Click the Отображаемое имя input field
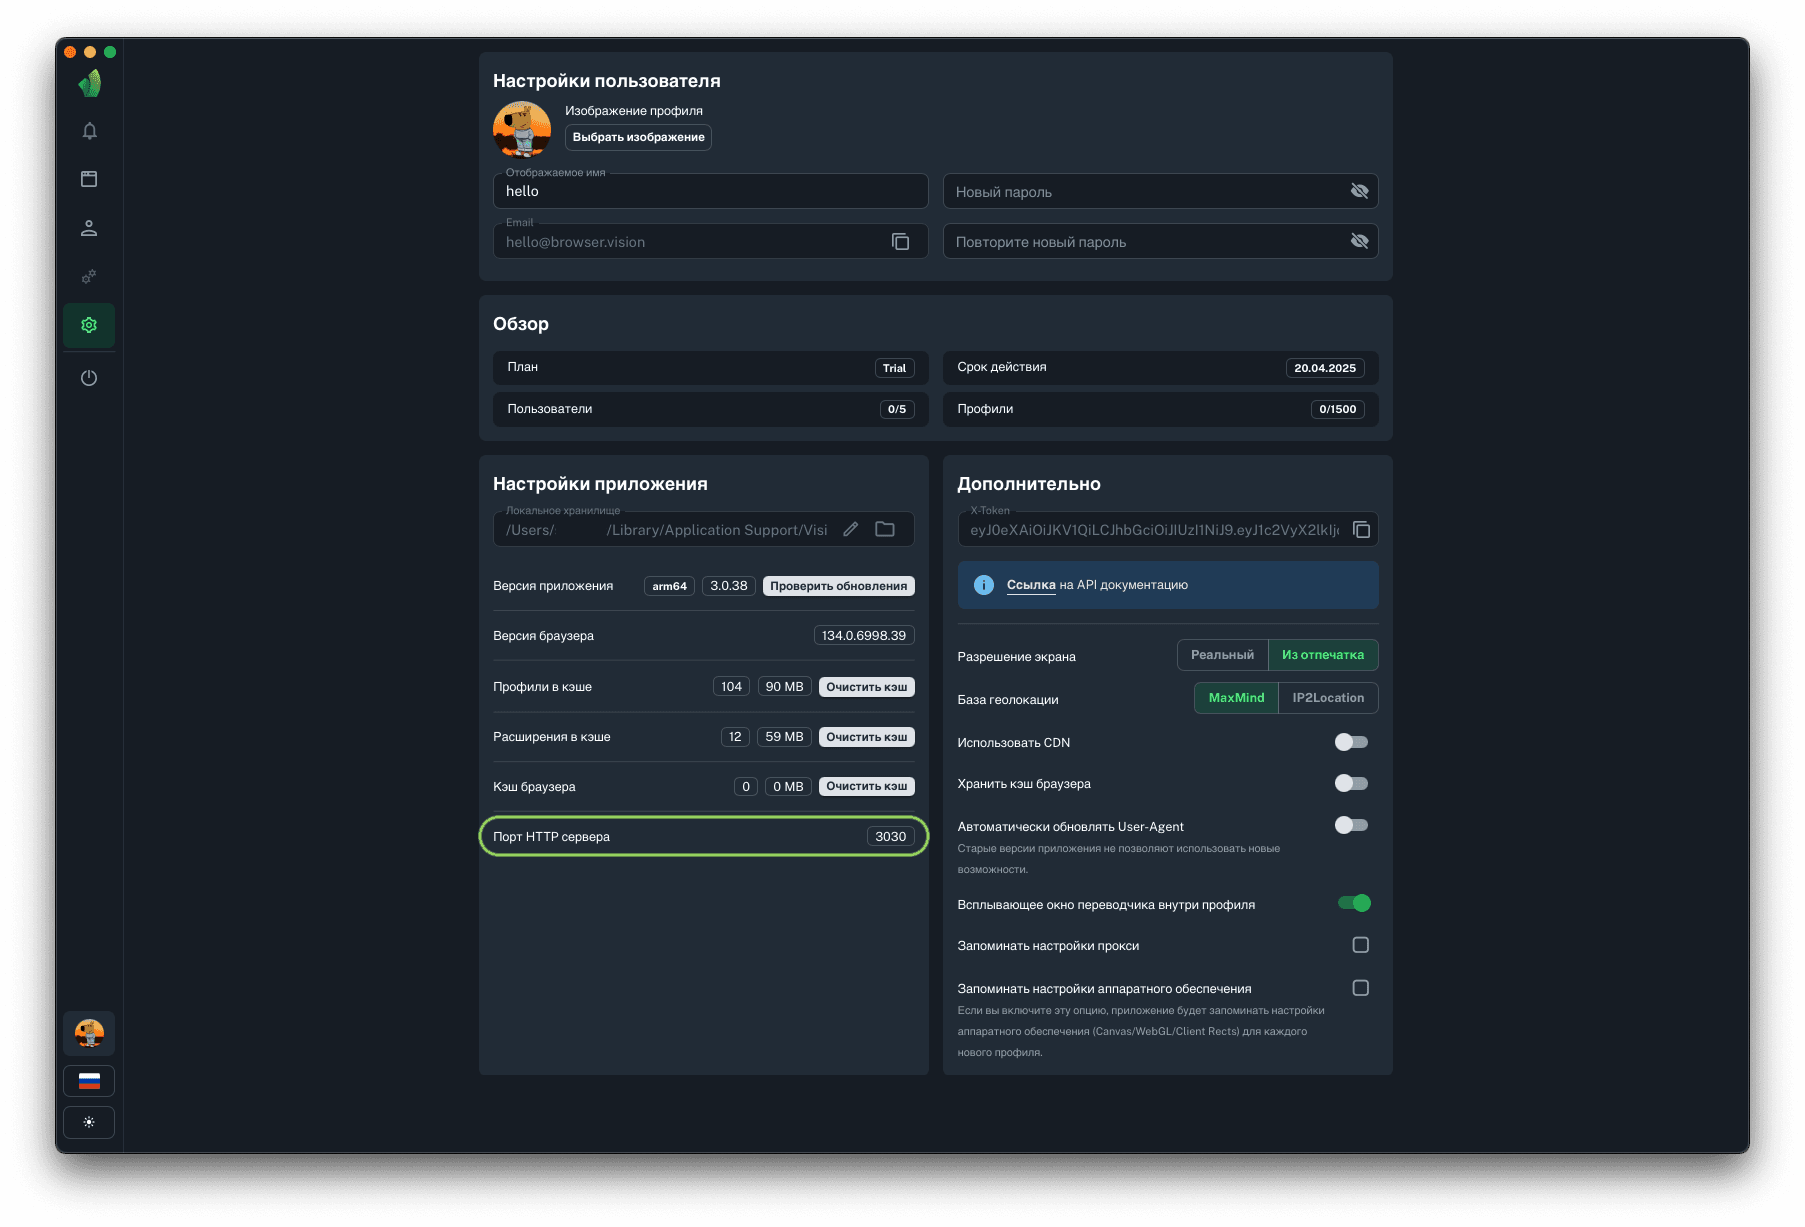 710,191
